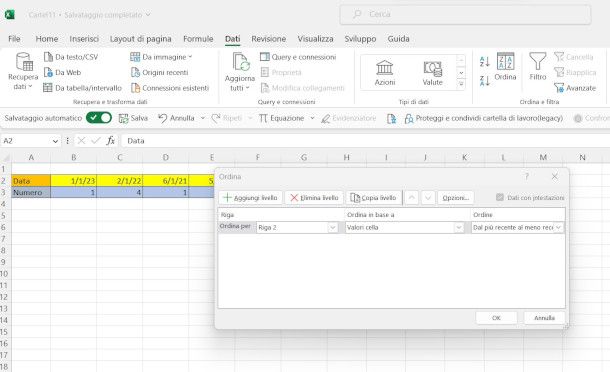The image size is (610, 372).
Task: Close the Ordina dialog
Action: pos(555,177)
